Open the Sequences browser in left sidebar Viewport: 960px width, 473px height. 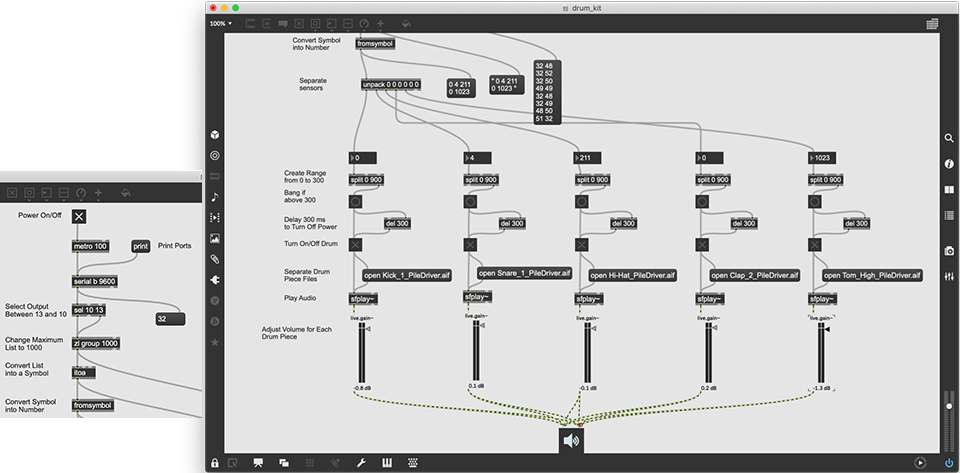214,218
